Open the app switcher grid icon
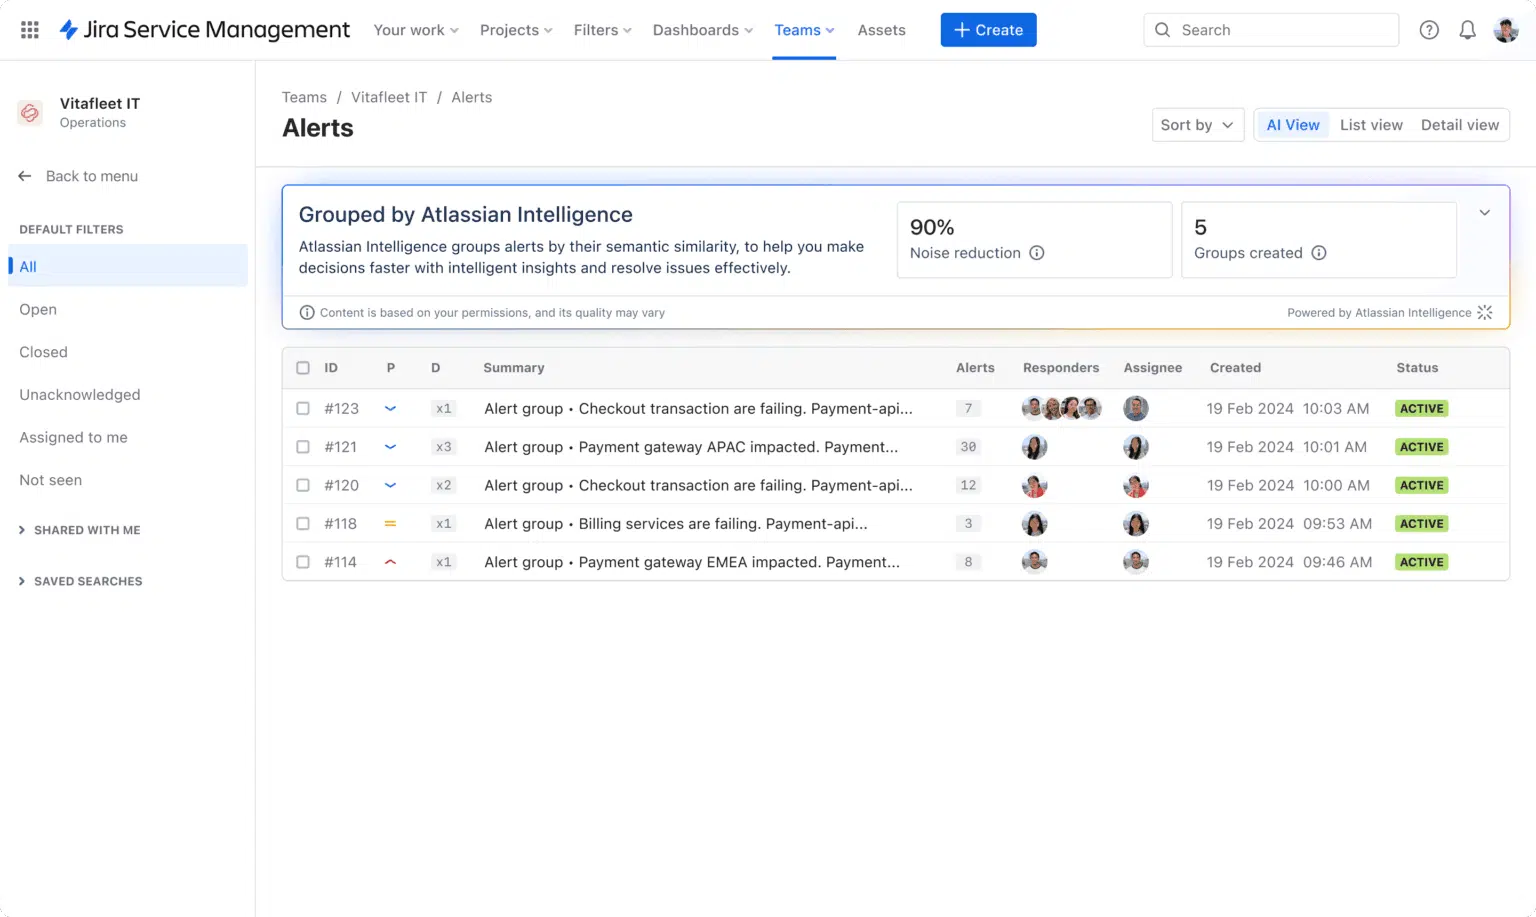Viewport: 1536px width, 917px height. (x=30, y=30)
